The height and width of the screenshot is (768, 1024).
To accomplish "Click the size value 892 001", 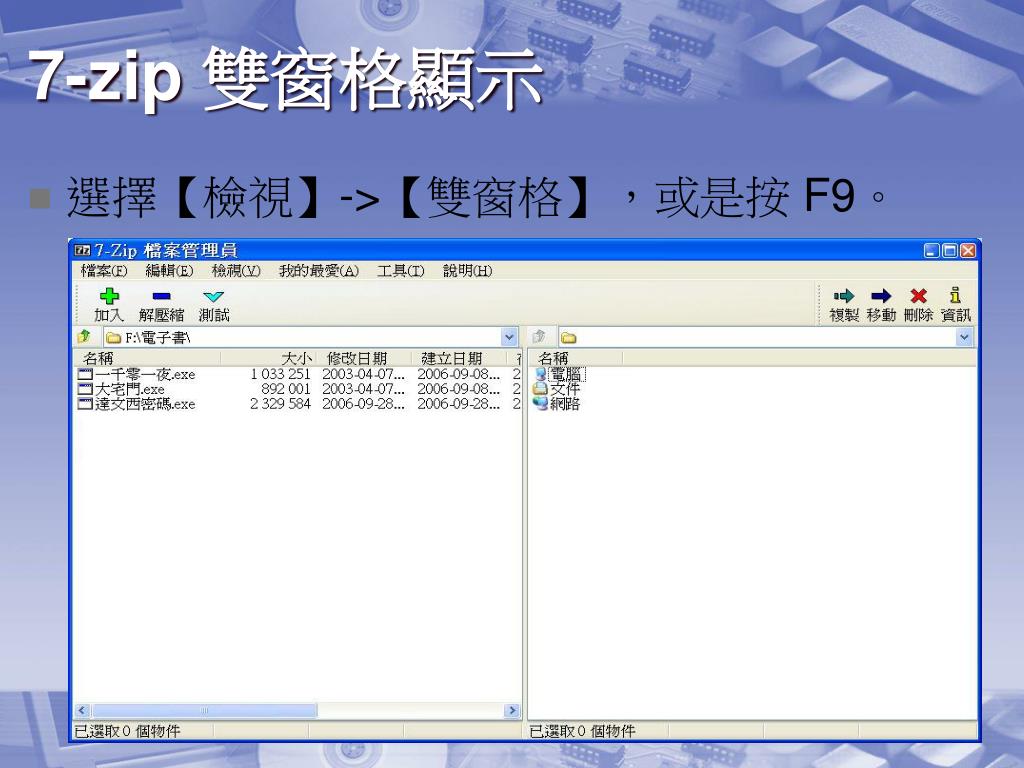I will pyautogui.click(x=286, y=389).
